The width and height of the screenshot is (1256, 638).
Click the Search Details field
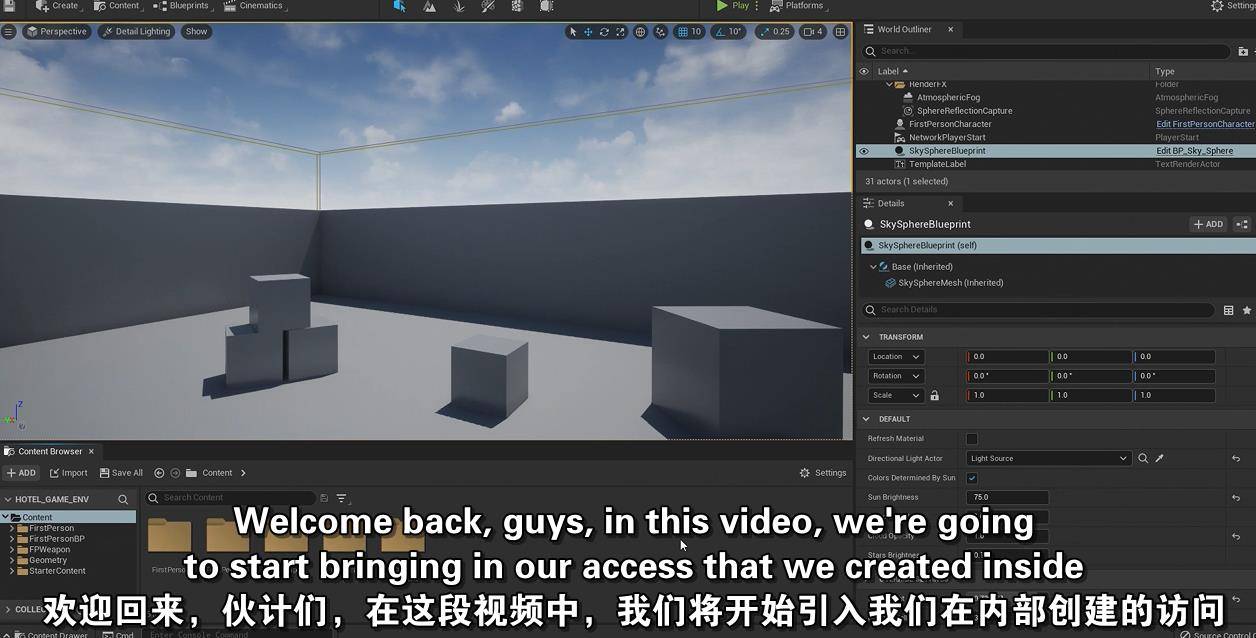click(1038, 310)
